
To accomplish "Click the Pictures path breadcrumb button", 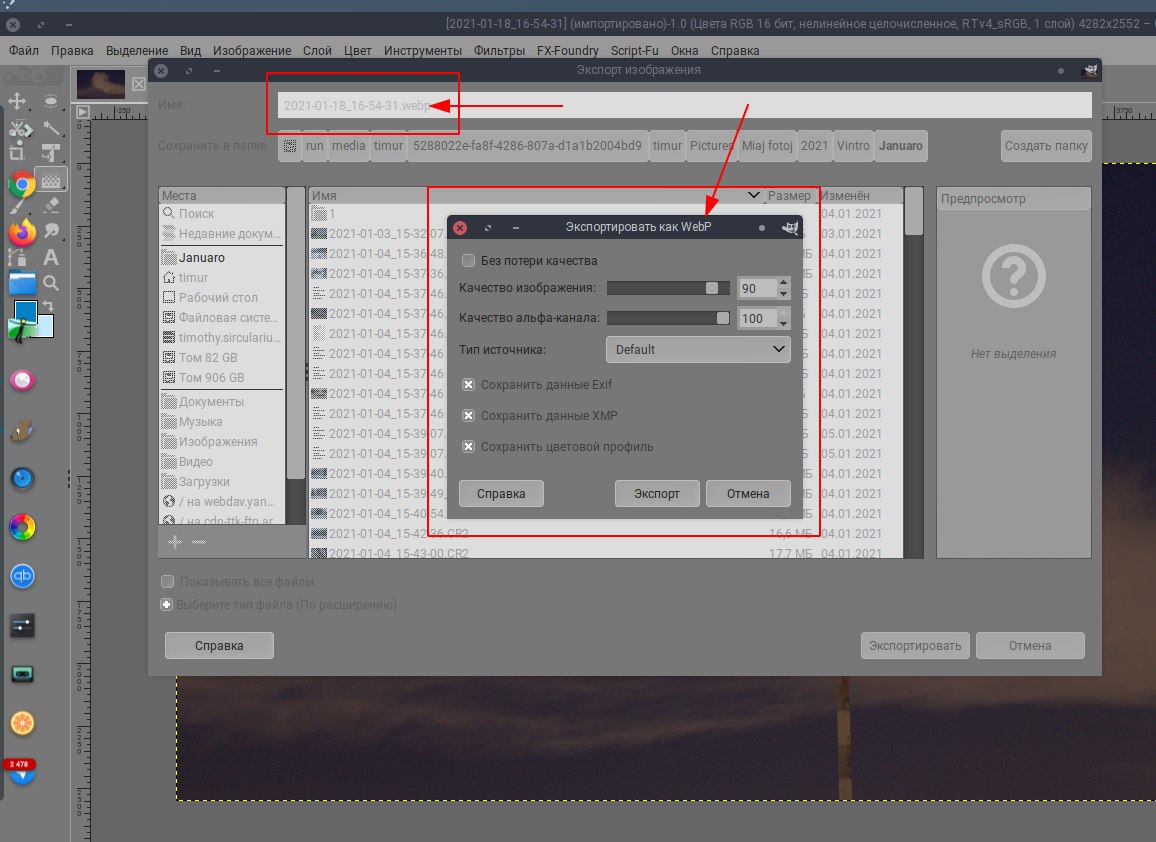I will [x=710, y=145].
